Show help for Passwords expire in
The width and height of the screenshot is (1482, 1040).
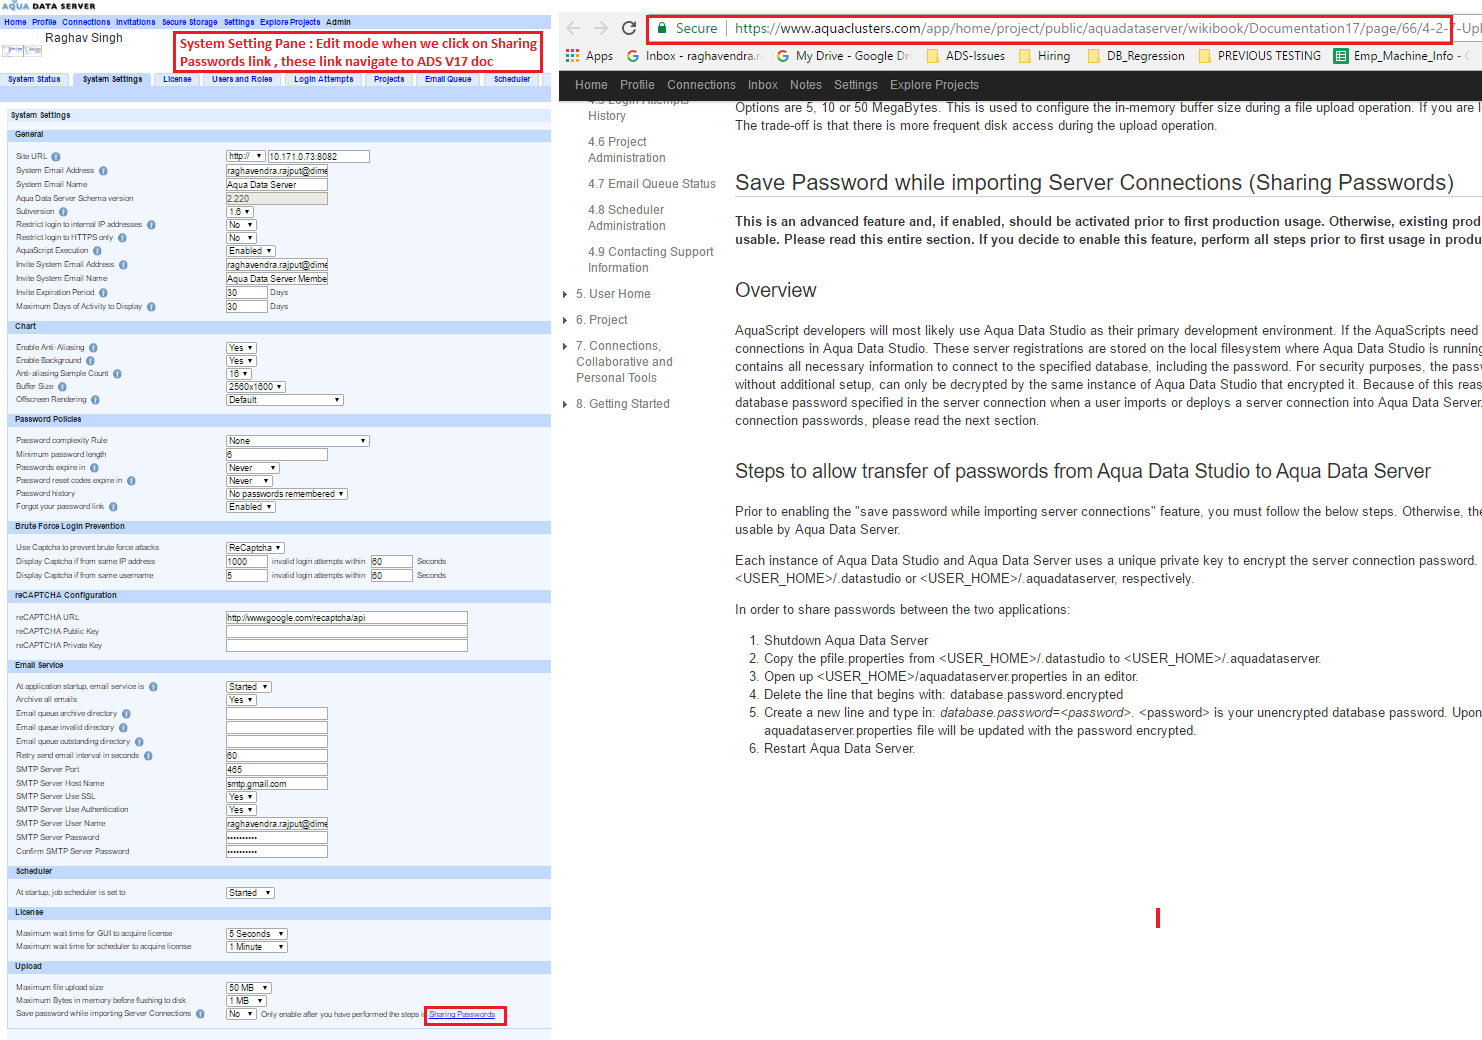point(94,468)
